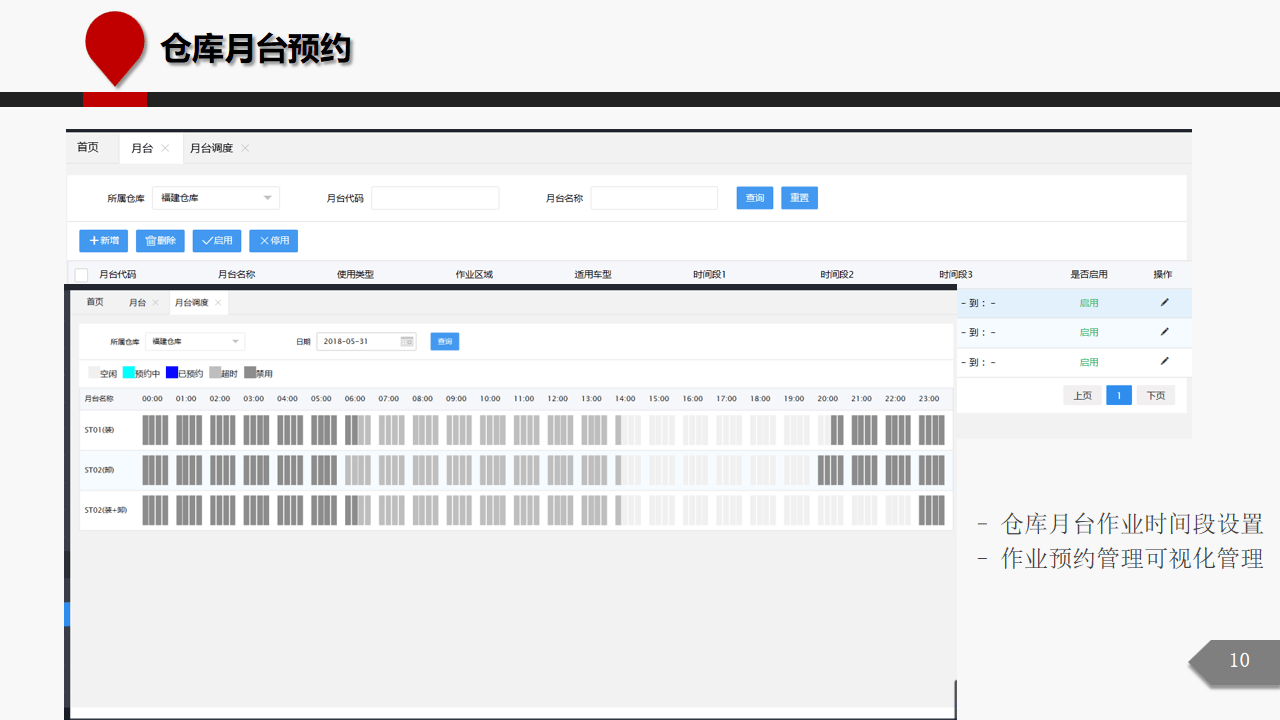Image resolution: width=1280 pixels, height=720 pixels.
Task: Go to previous page with 上页
Action: pos(1082,395)
